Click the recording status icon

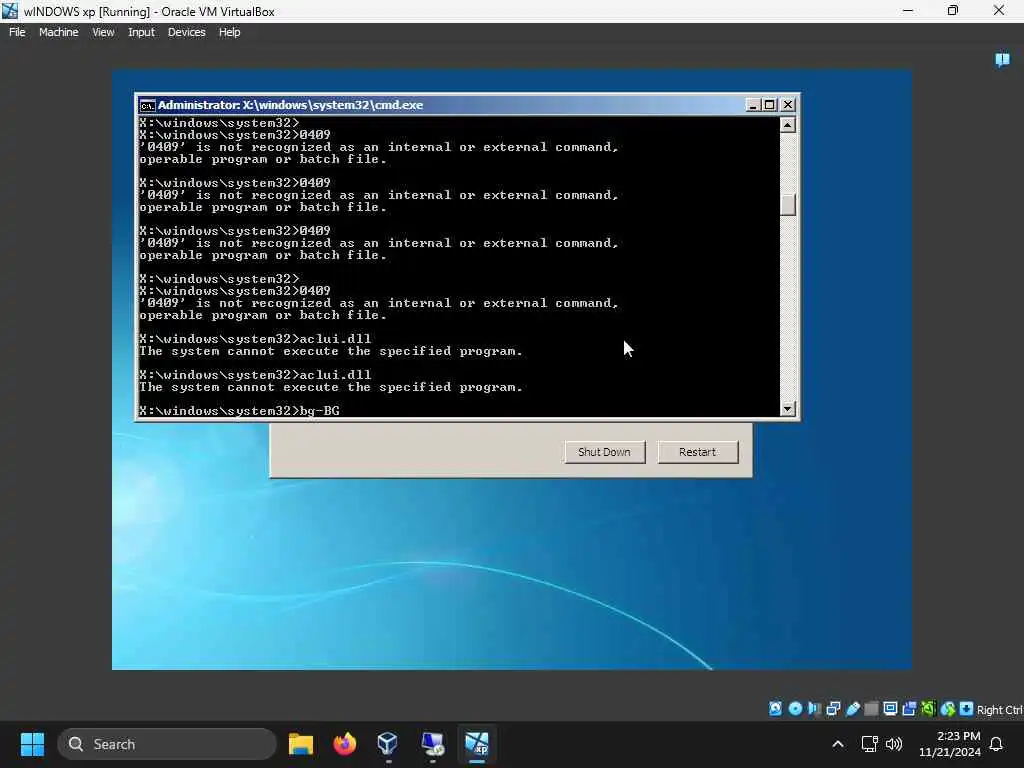pyautogui.click(x=909, y=709)
